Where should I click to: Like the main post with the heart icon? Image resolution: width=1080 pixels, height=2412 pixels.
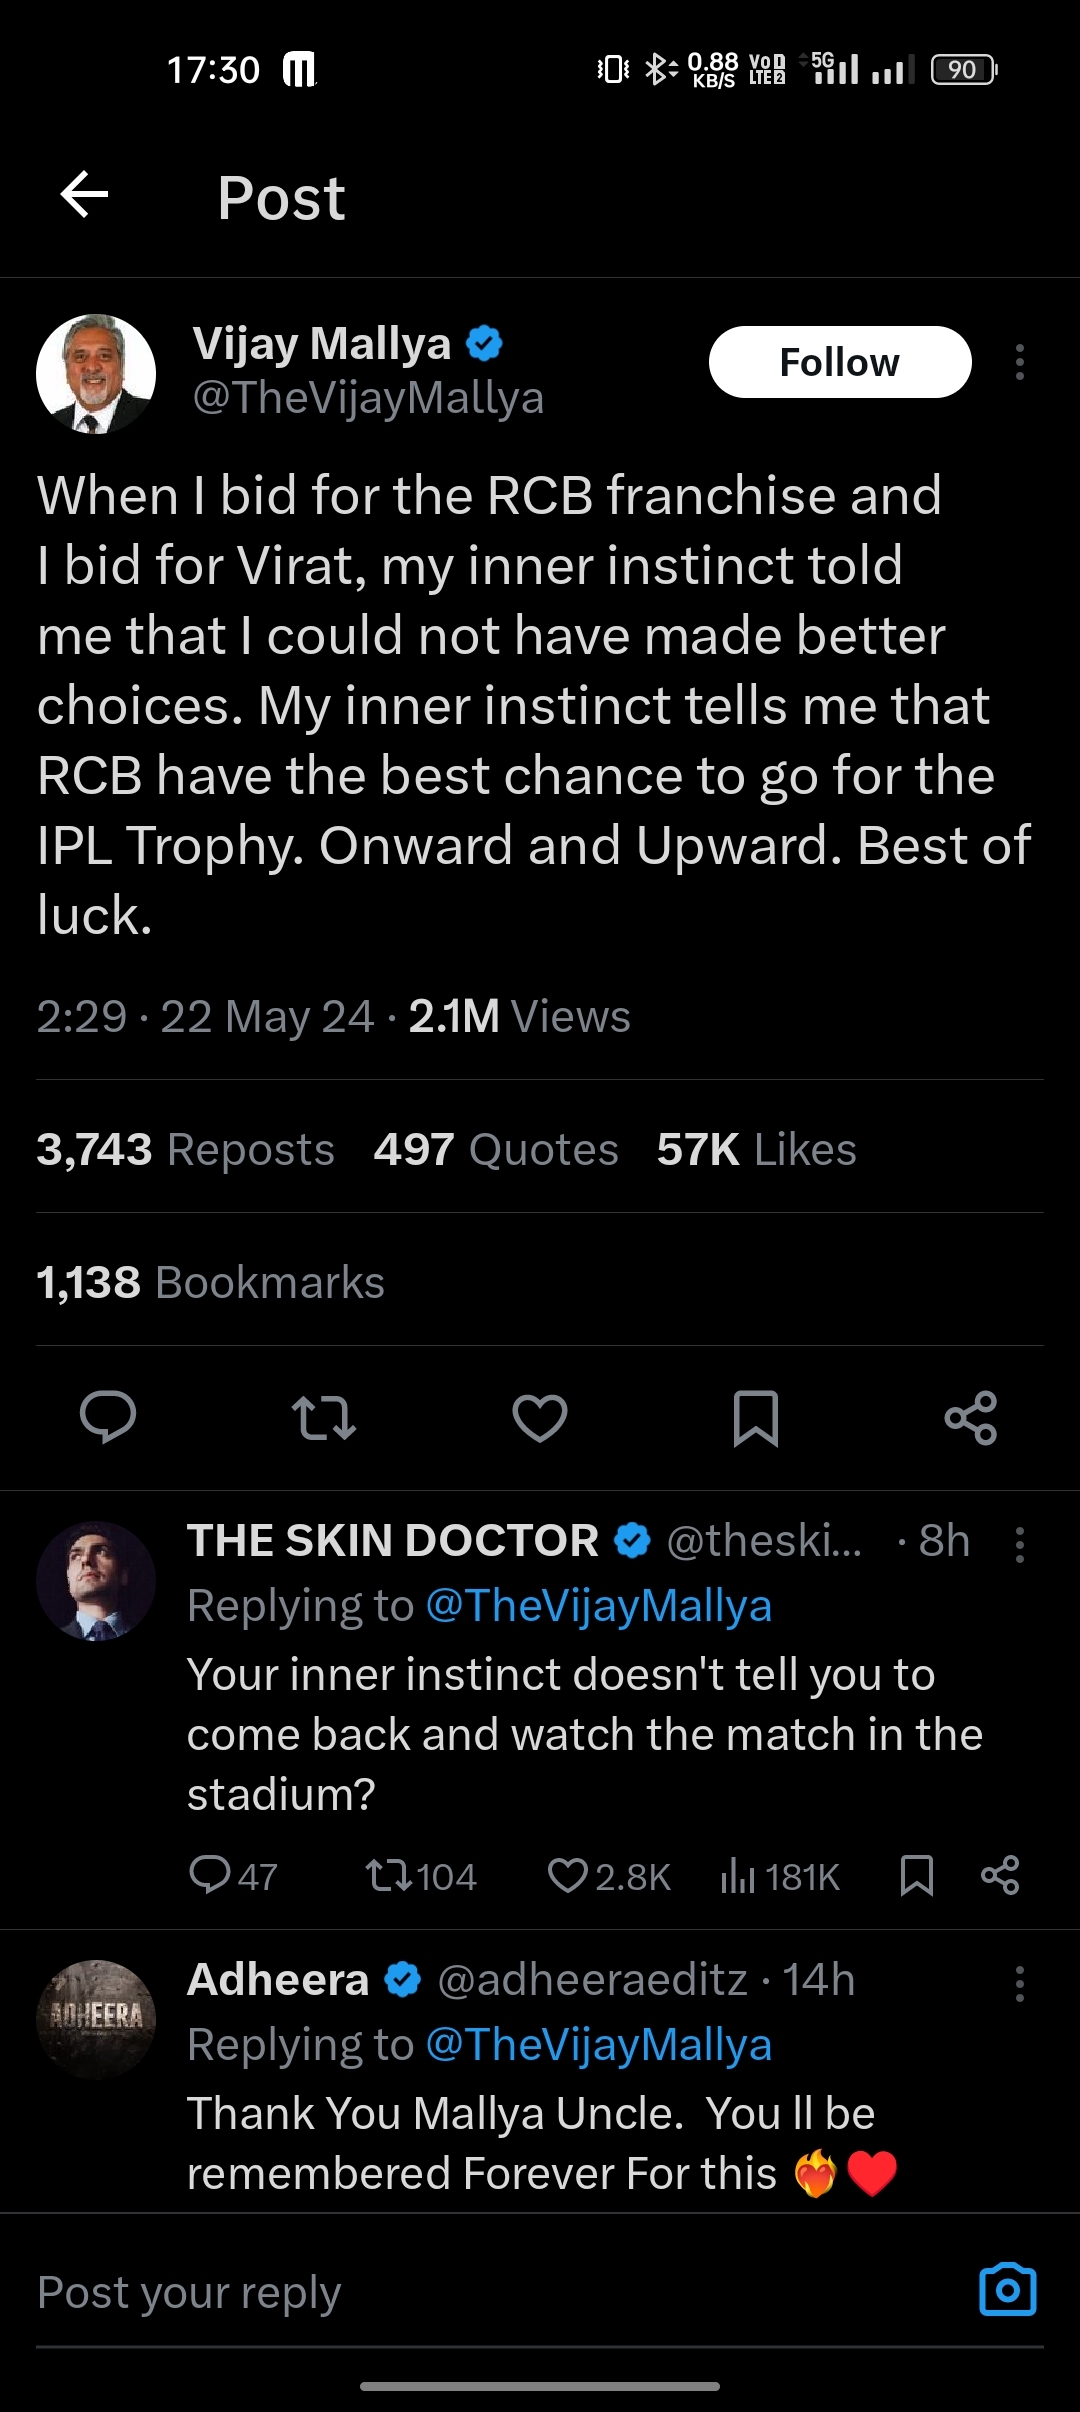(x=540, y=1417)
